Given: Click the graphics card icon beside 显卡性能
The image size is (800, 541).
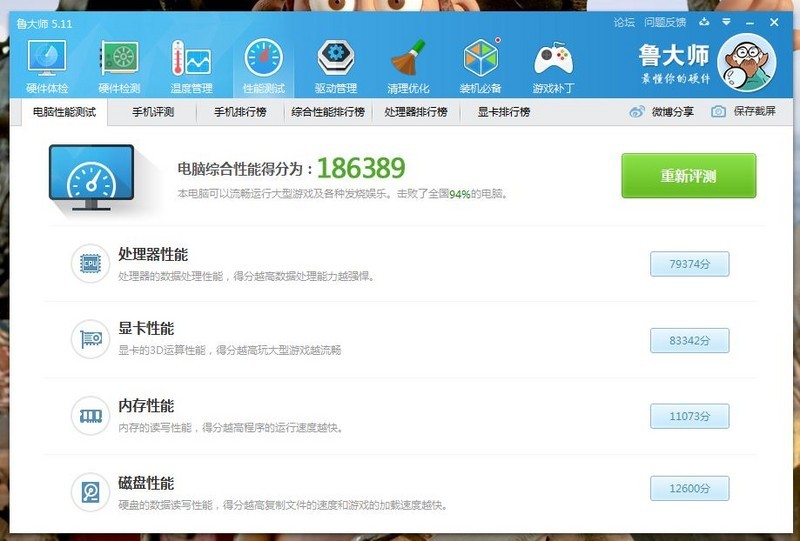Looking at the screenshot, I should [x=90, y=339].
